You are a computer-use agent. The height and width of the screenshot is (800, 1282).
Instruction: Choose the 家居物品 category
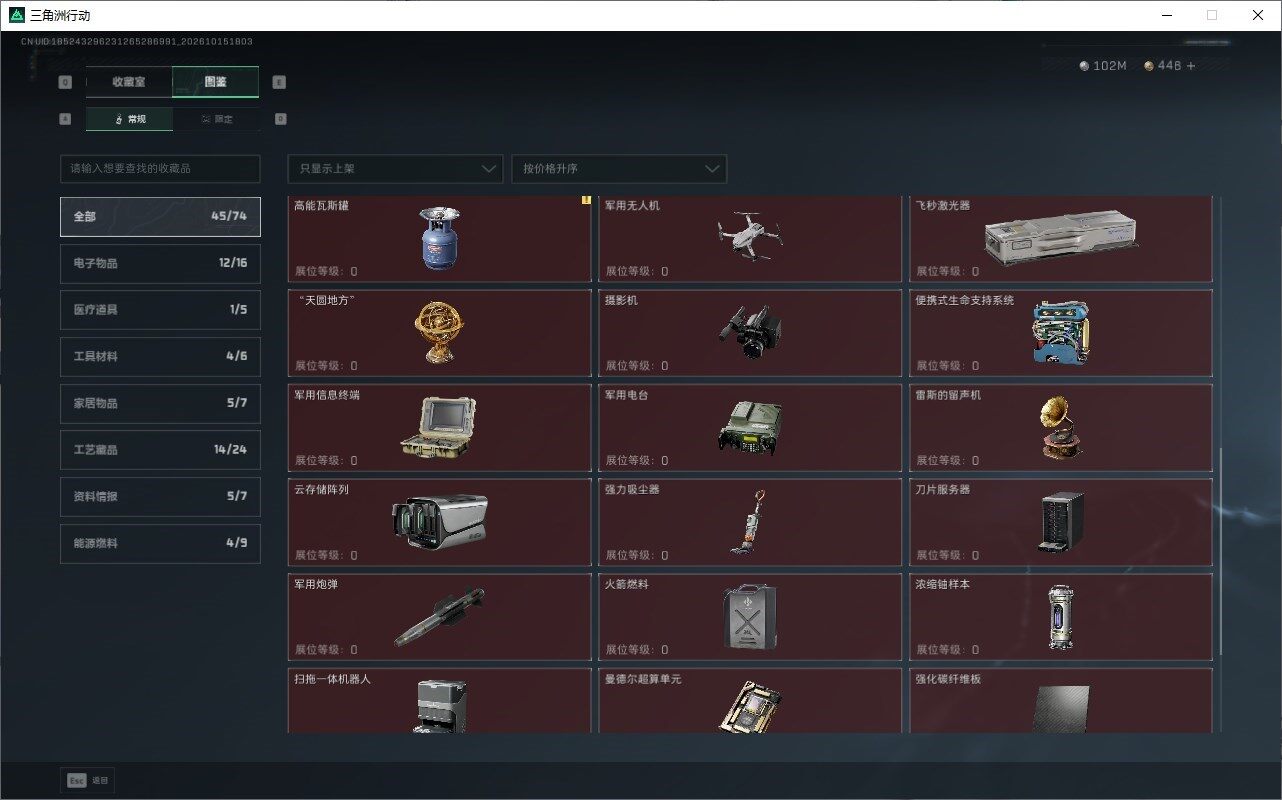click(x=160, y=403)
